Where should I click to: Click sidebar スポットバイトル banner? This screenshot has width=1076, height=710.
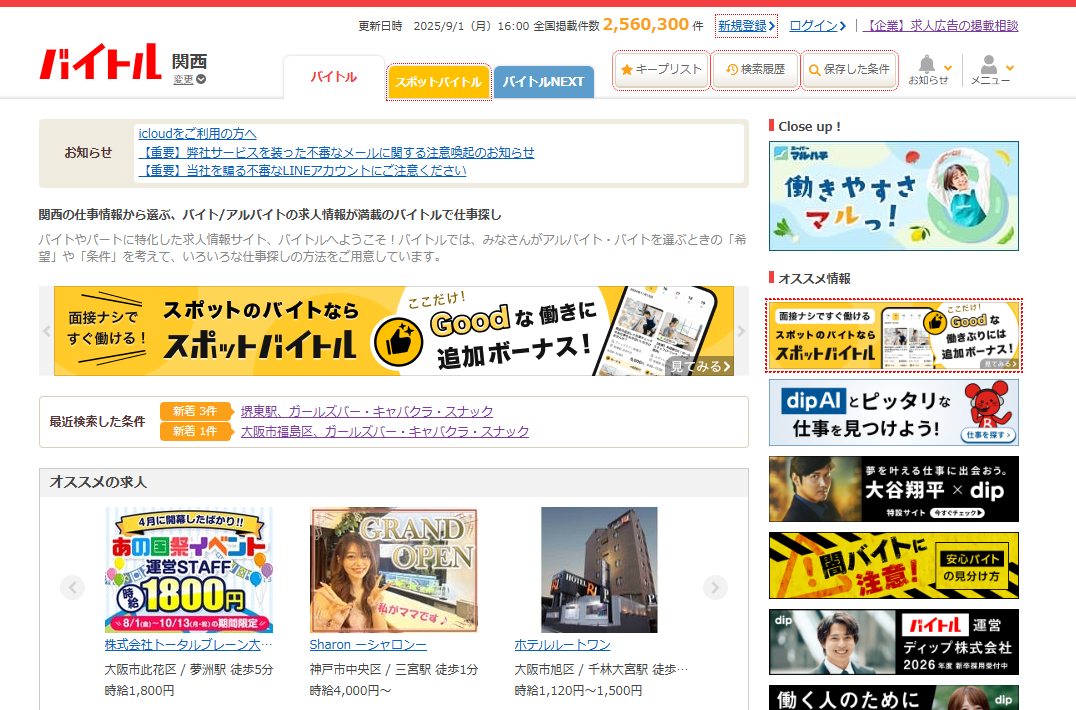tap(893, 336)
